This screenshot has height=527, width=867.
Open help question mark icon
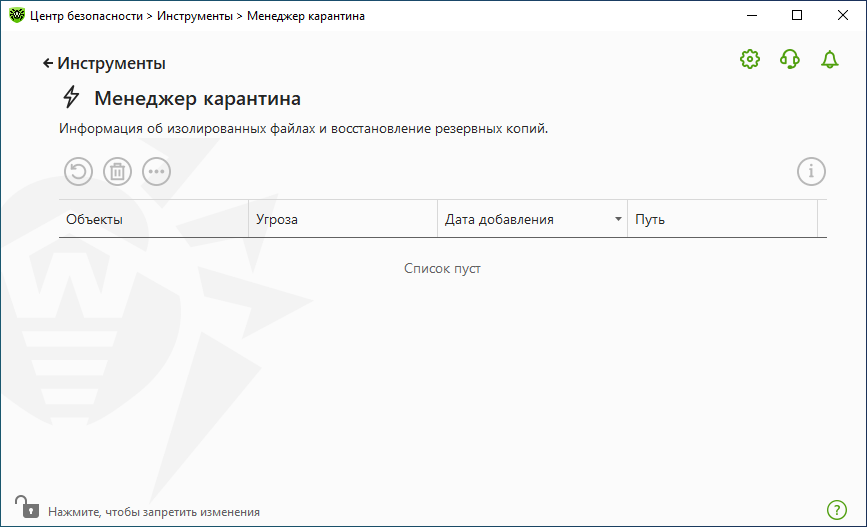(837, 510)
